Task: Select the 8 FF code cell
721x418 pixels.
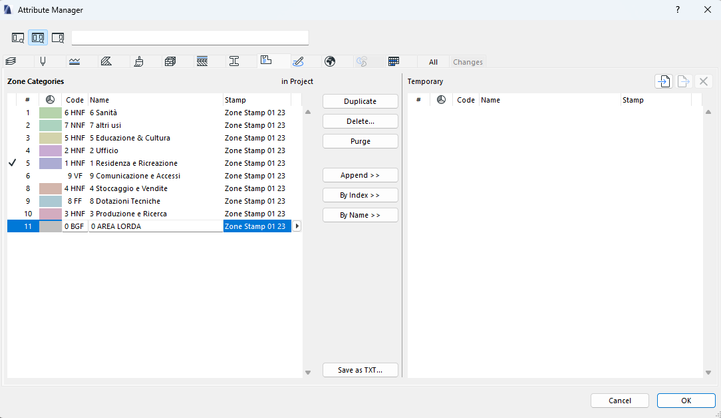Action: tap(75, 201)
